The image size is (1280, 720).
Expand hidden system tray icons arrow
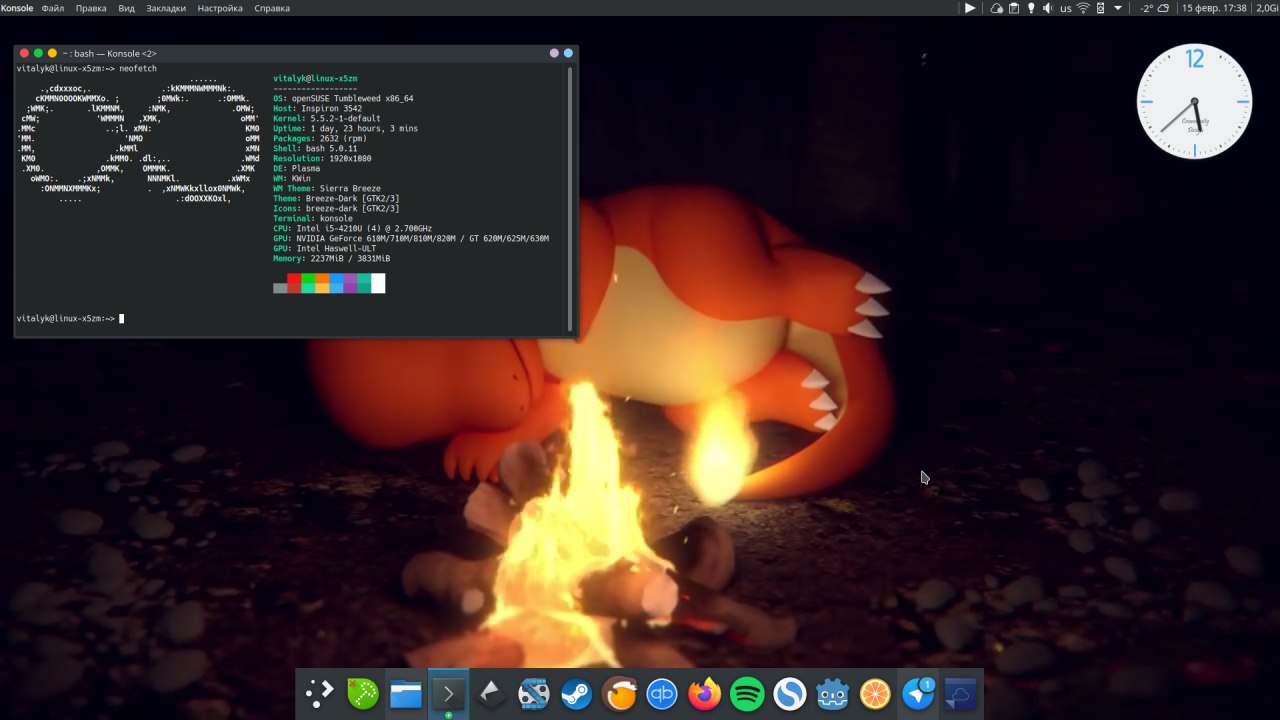pos(1118,8)
